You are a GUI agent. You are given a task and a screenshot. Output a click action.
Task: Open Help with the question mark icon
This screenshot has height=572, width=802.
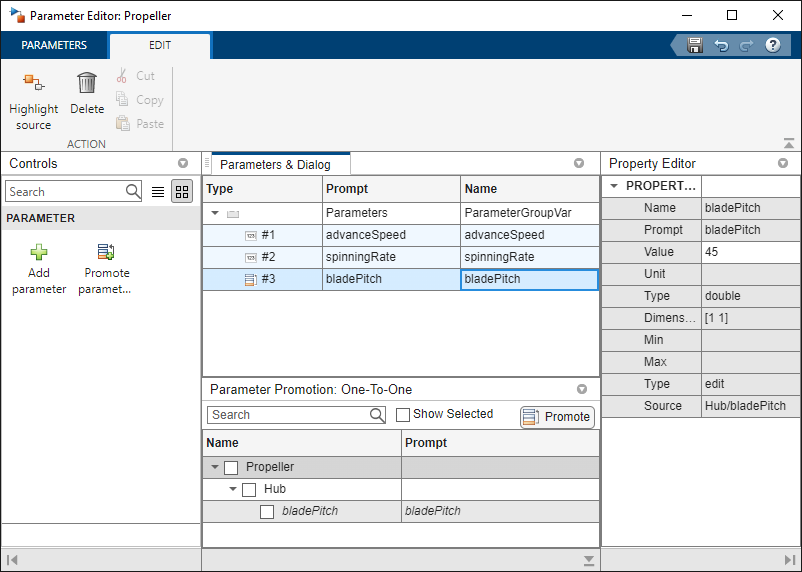point(772,46)
